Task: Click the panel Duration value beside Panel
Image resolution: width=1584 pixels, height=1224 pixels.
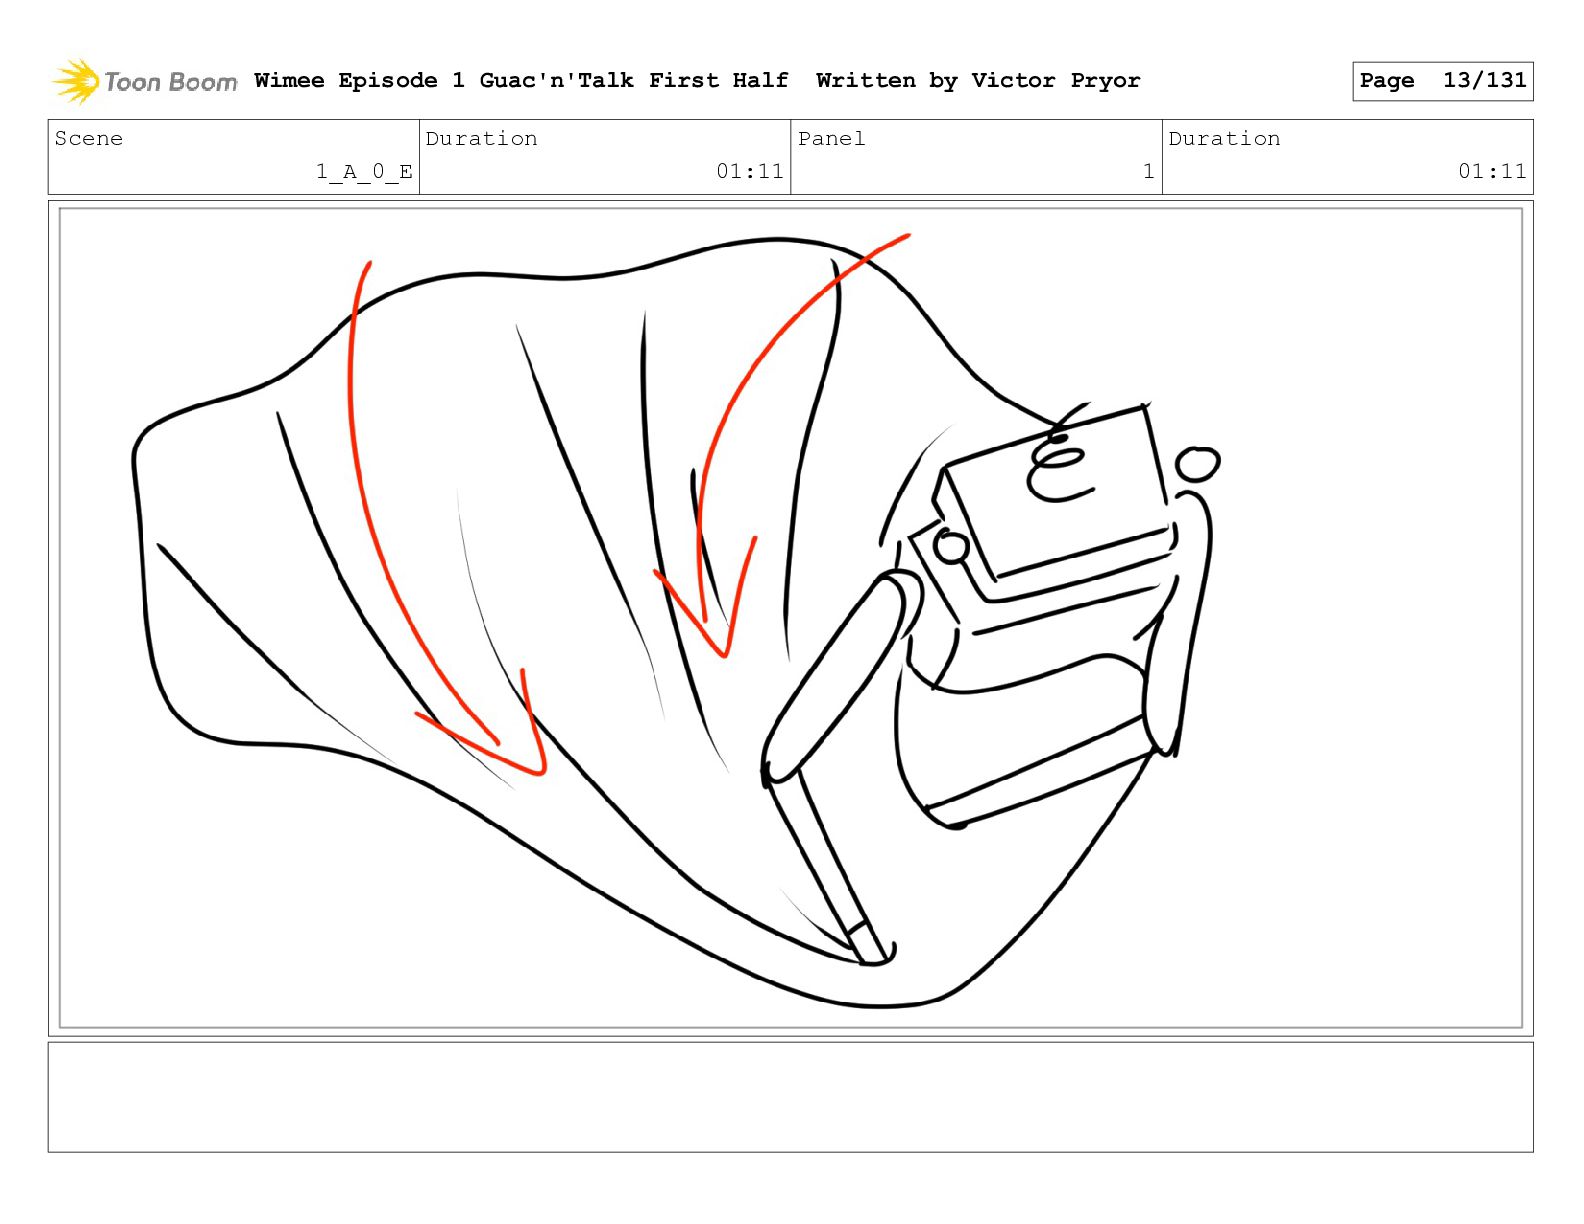Action: tap(1492, 172)
